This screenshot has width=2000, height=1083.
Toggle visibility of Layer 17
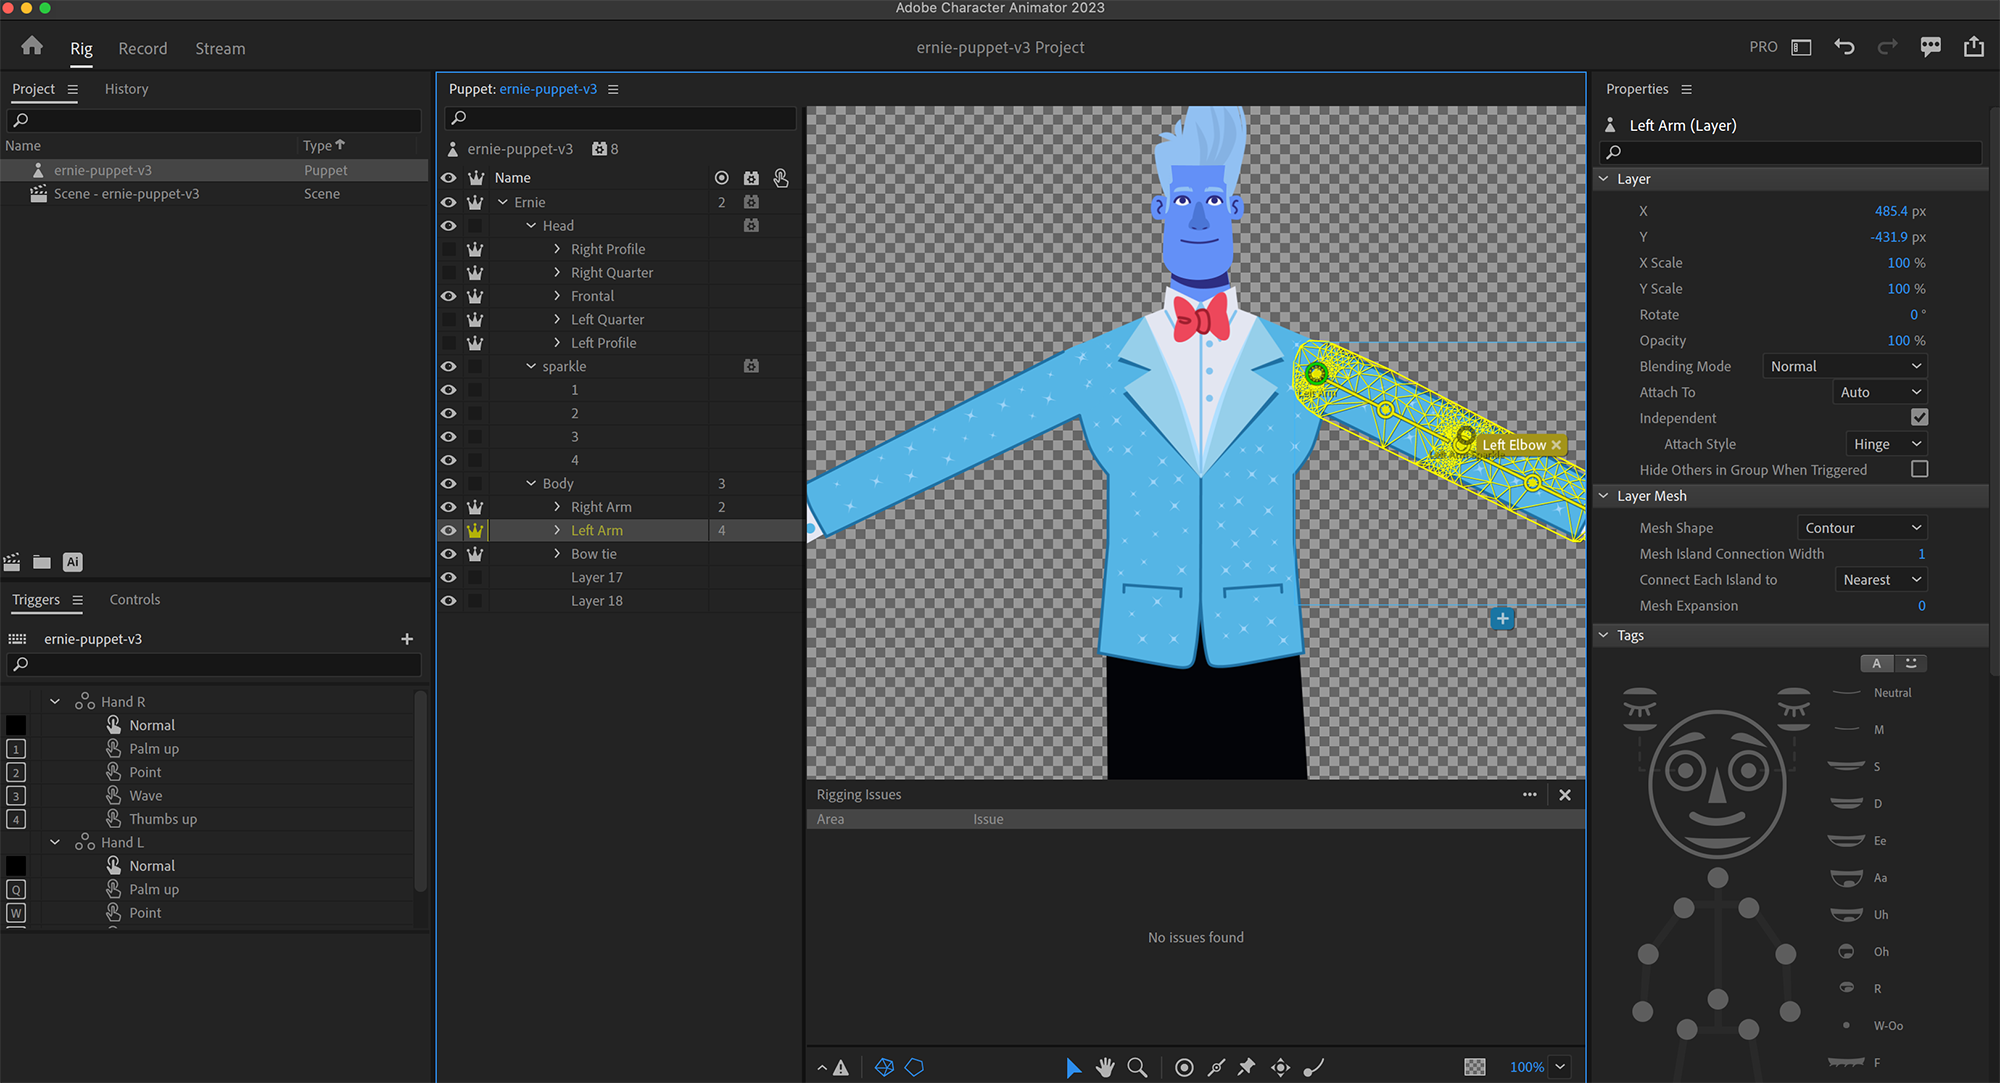pyautogui.click(x=449, y=577)
